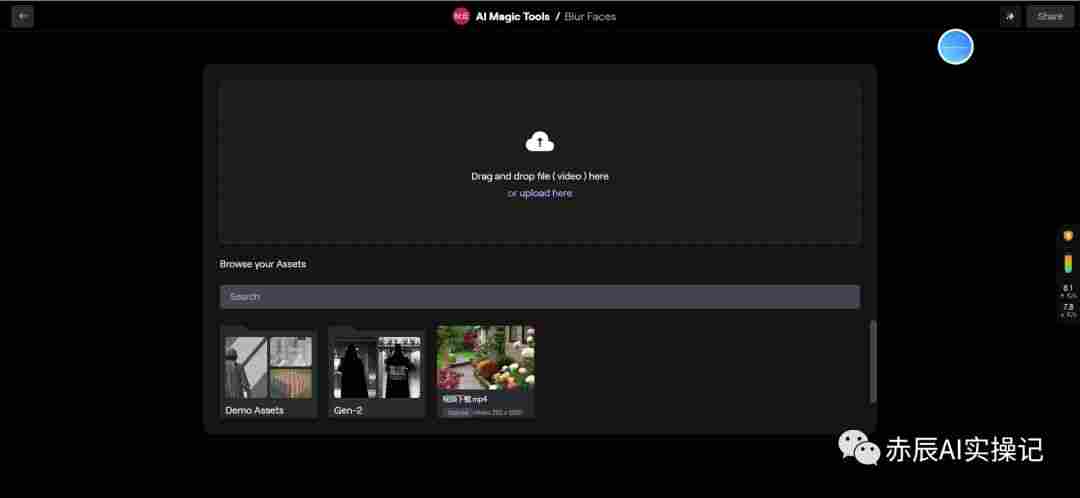Click the WeChat logo in the watermark
This screenshot has width=1080, height=498.
point(858,448)
